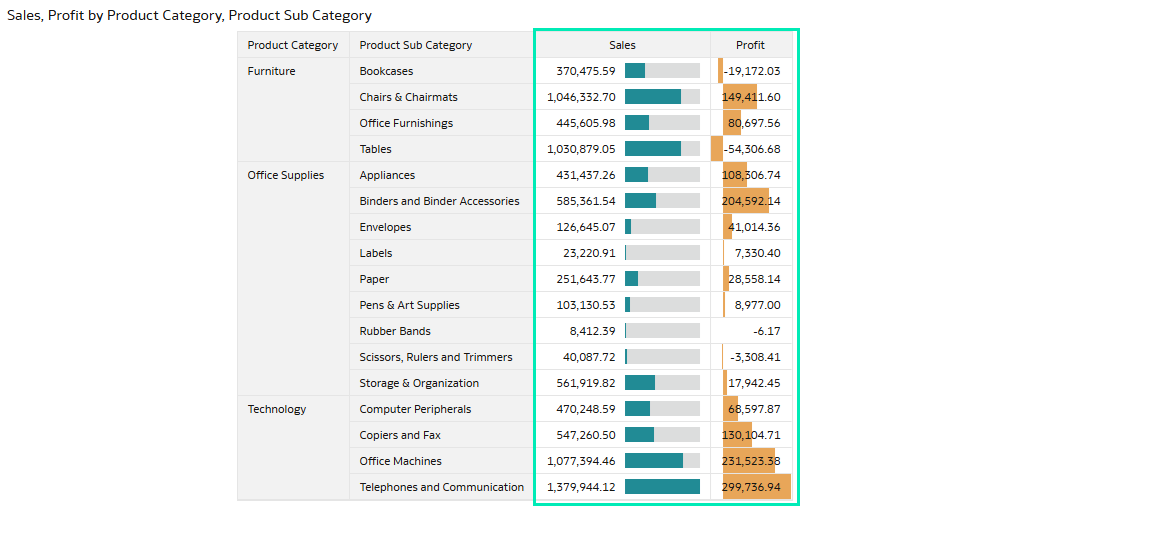This screenshot has height=534, width=1152.
Task: Select sales value 1,046,332.70
Action: point(581,97)
